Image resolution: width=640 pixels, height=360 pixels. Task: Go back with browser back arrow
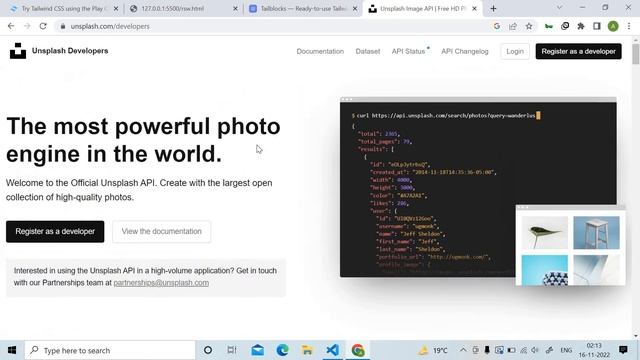[11, 26]
